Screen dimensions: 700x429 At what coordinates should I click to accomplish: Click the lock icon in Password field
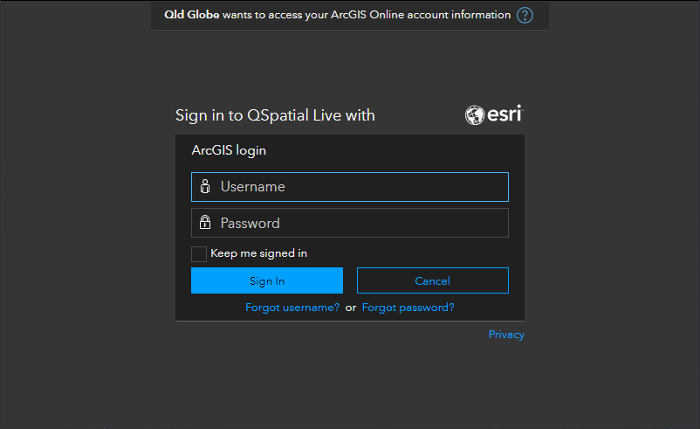(205, 223)
